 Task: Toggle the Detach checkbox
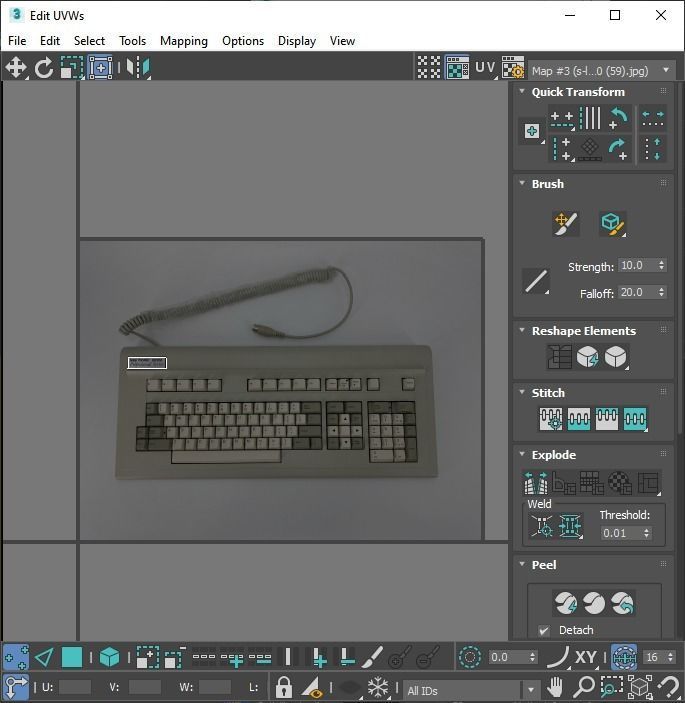click(x=544, y=630)
